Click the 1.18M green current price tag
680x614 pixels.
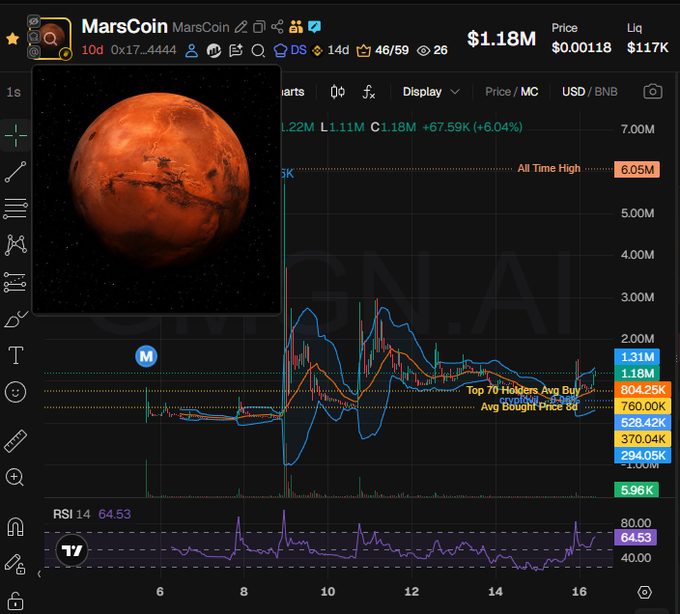click(637, 373)
